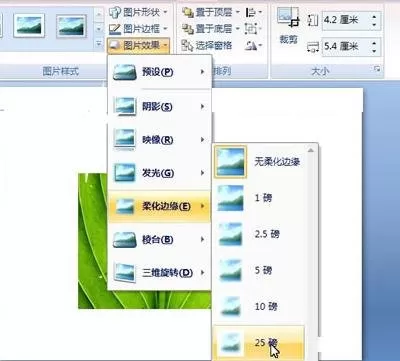Click the 发光 glow menu icon
The height and width of the screenshot is (361, 400).
point(125,173)
